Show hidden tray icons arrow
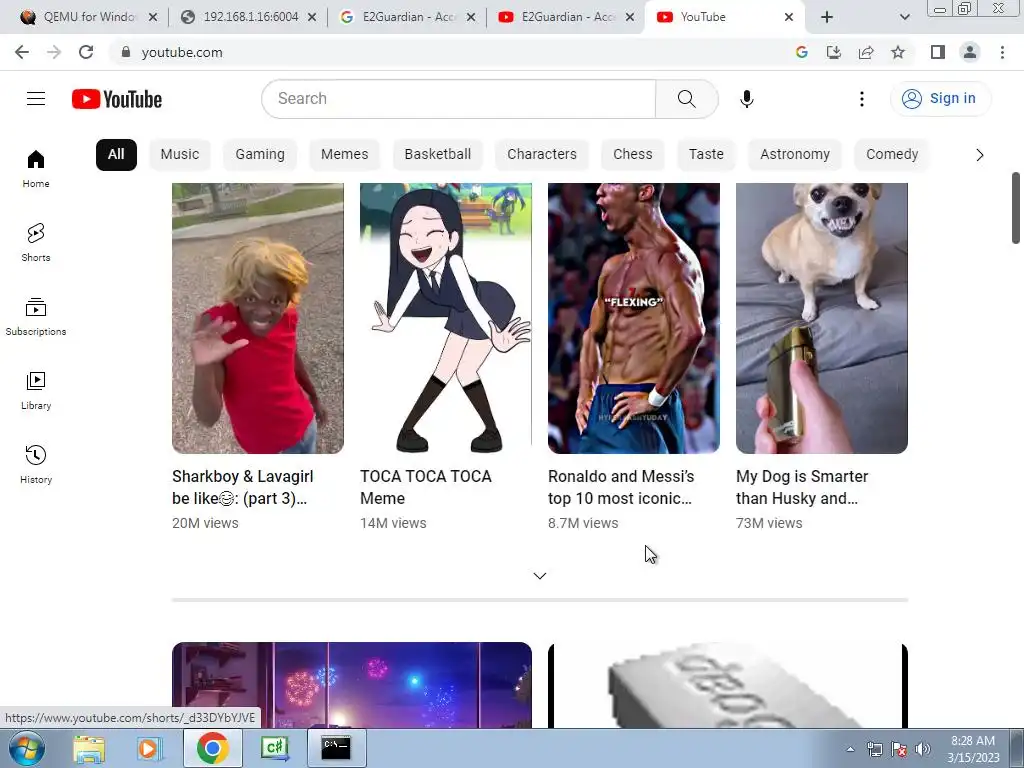Image resolution: width=1024 pixels, height=768 pixels. tap(850, 750)
